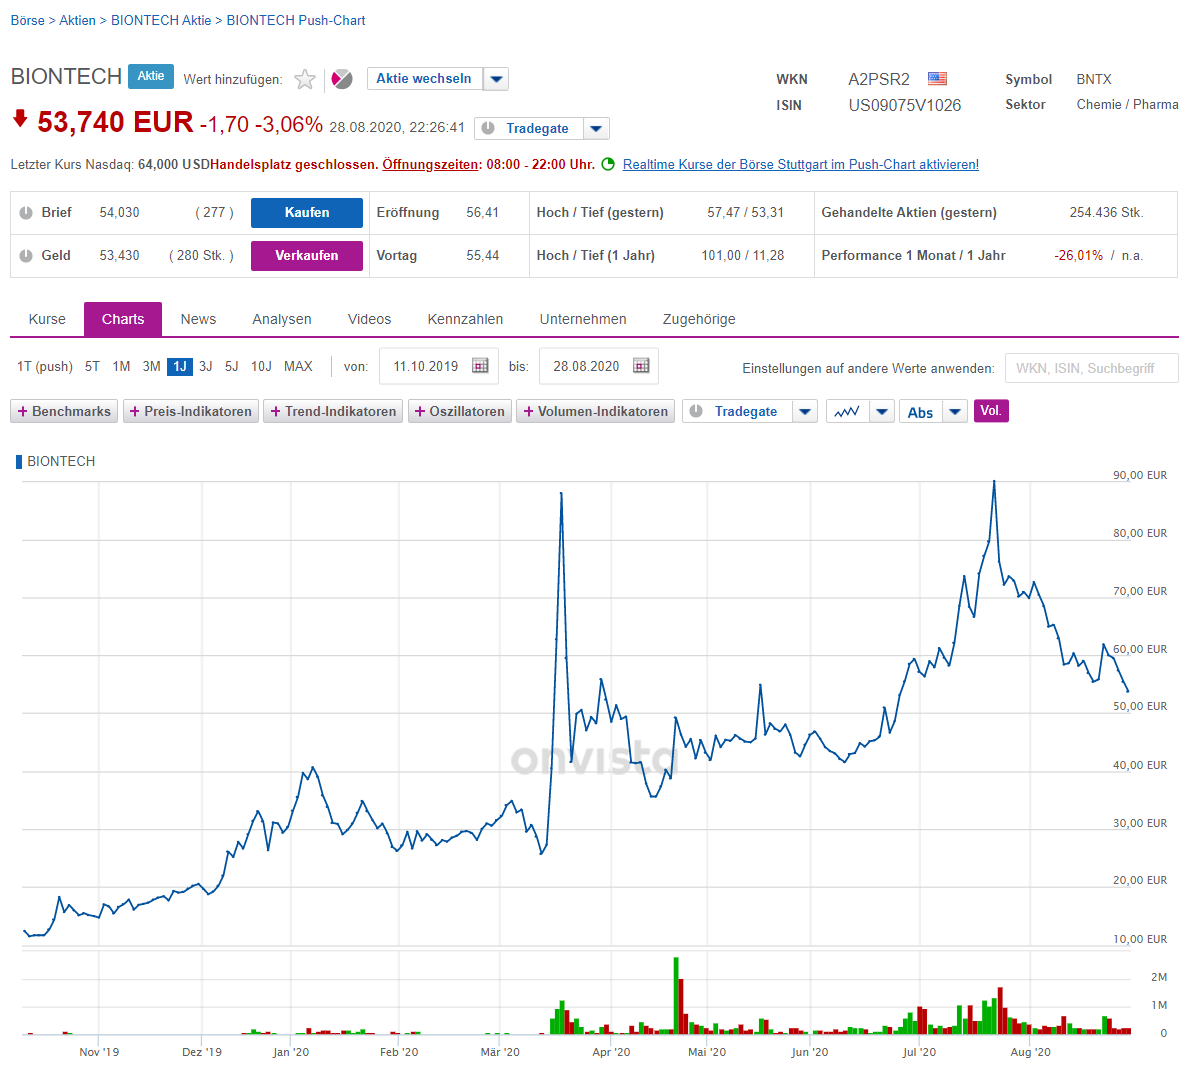Open the Öffnungszeiten link
Screen dimensions: 1195x1068
(x=431, y=165)
